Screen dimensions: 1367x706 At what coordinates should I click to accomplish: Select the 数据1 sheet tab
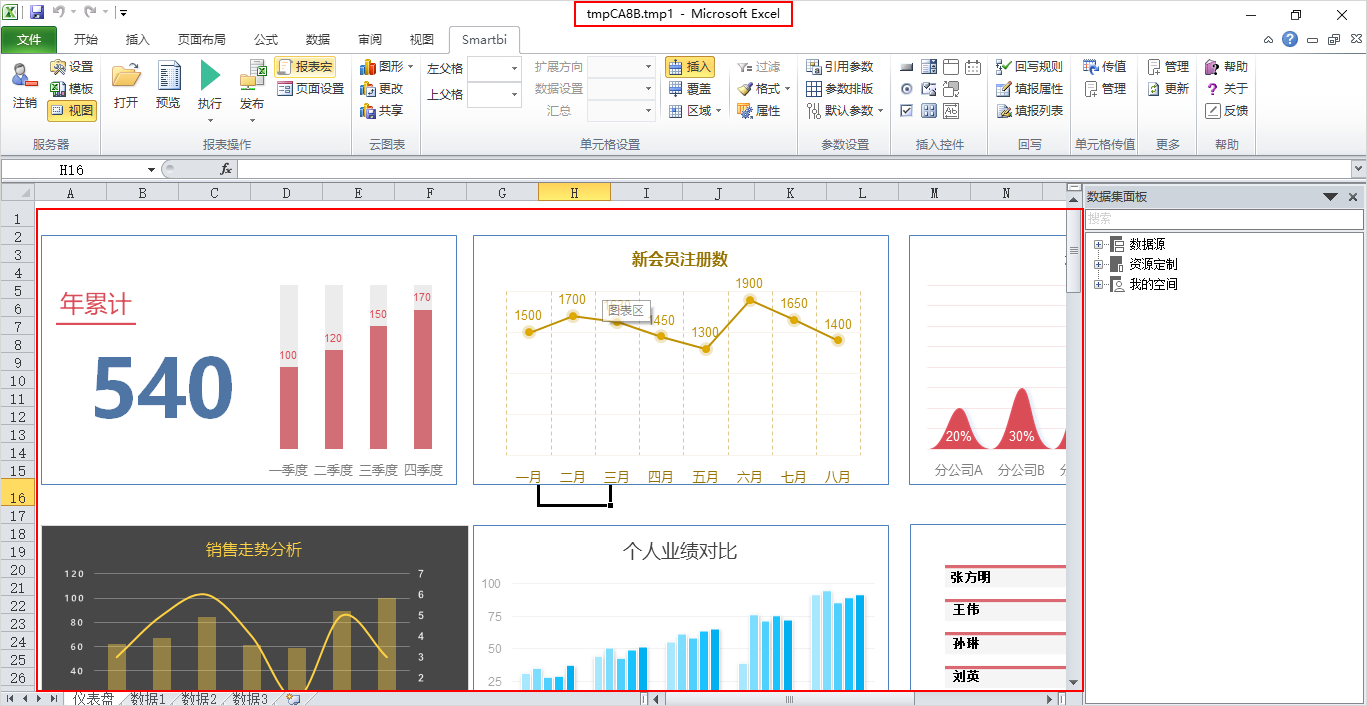point(148,699)
